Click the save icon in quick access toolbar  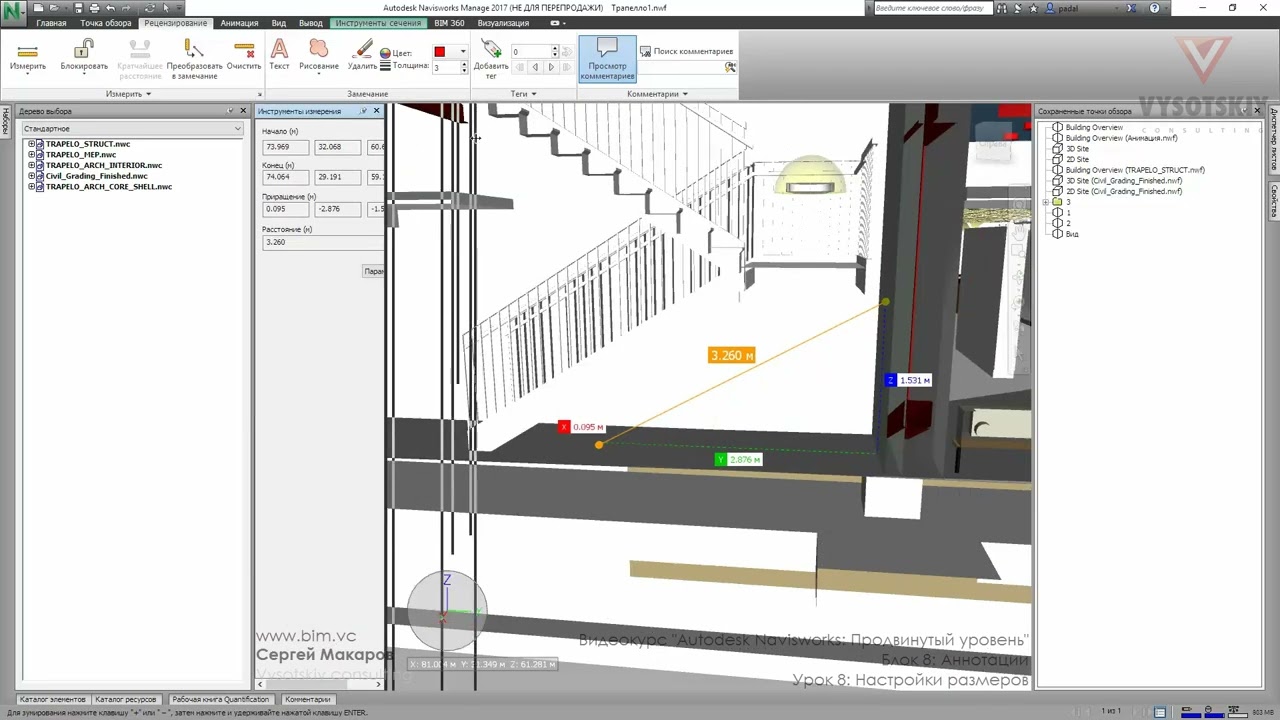[x=77, y=8]
